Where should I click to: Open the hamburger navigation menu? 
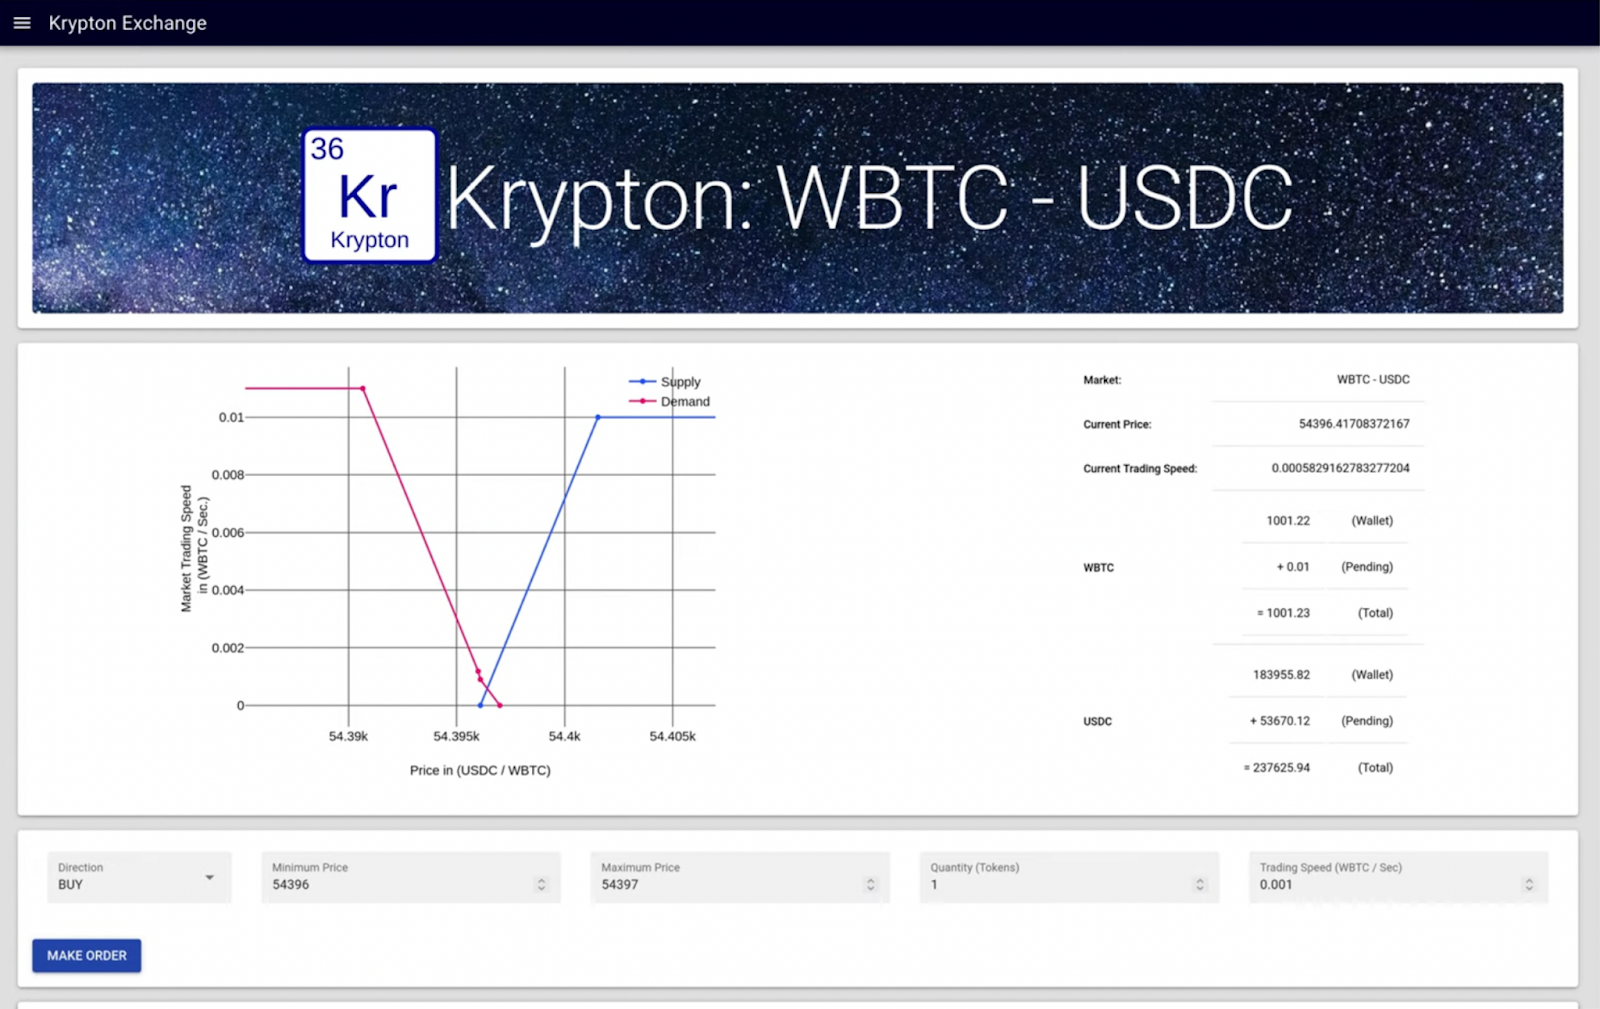coord(22,23)
